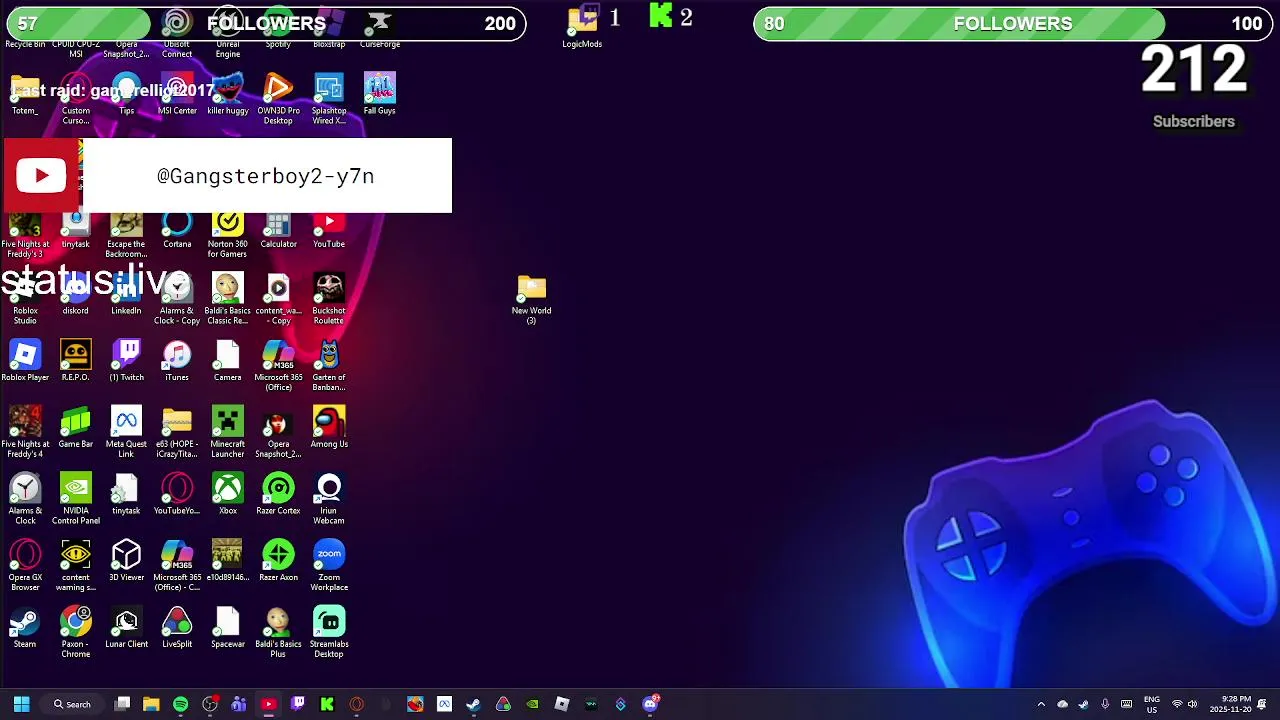Open the Game Bar desktop icon
Screen dimensions: 1280x720
pyautogui.click(x=76, y=428)
